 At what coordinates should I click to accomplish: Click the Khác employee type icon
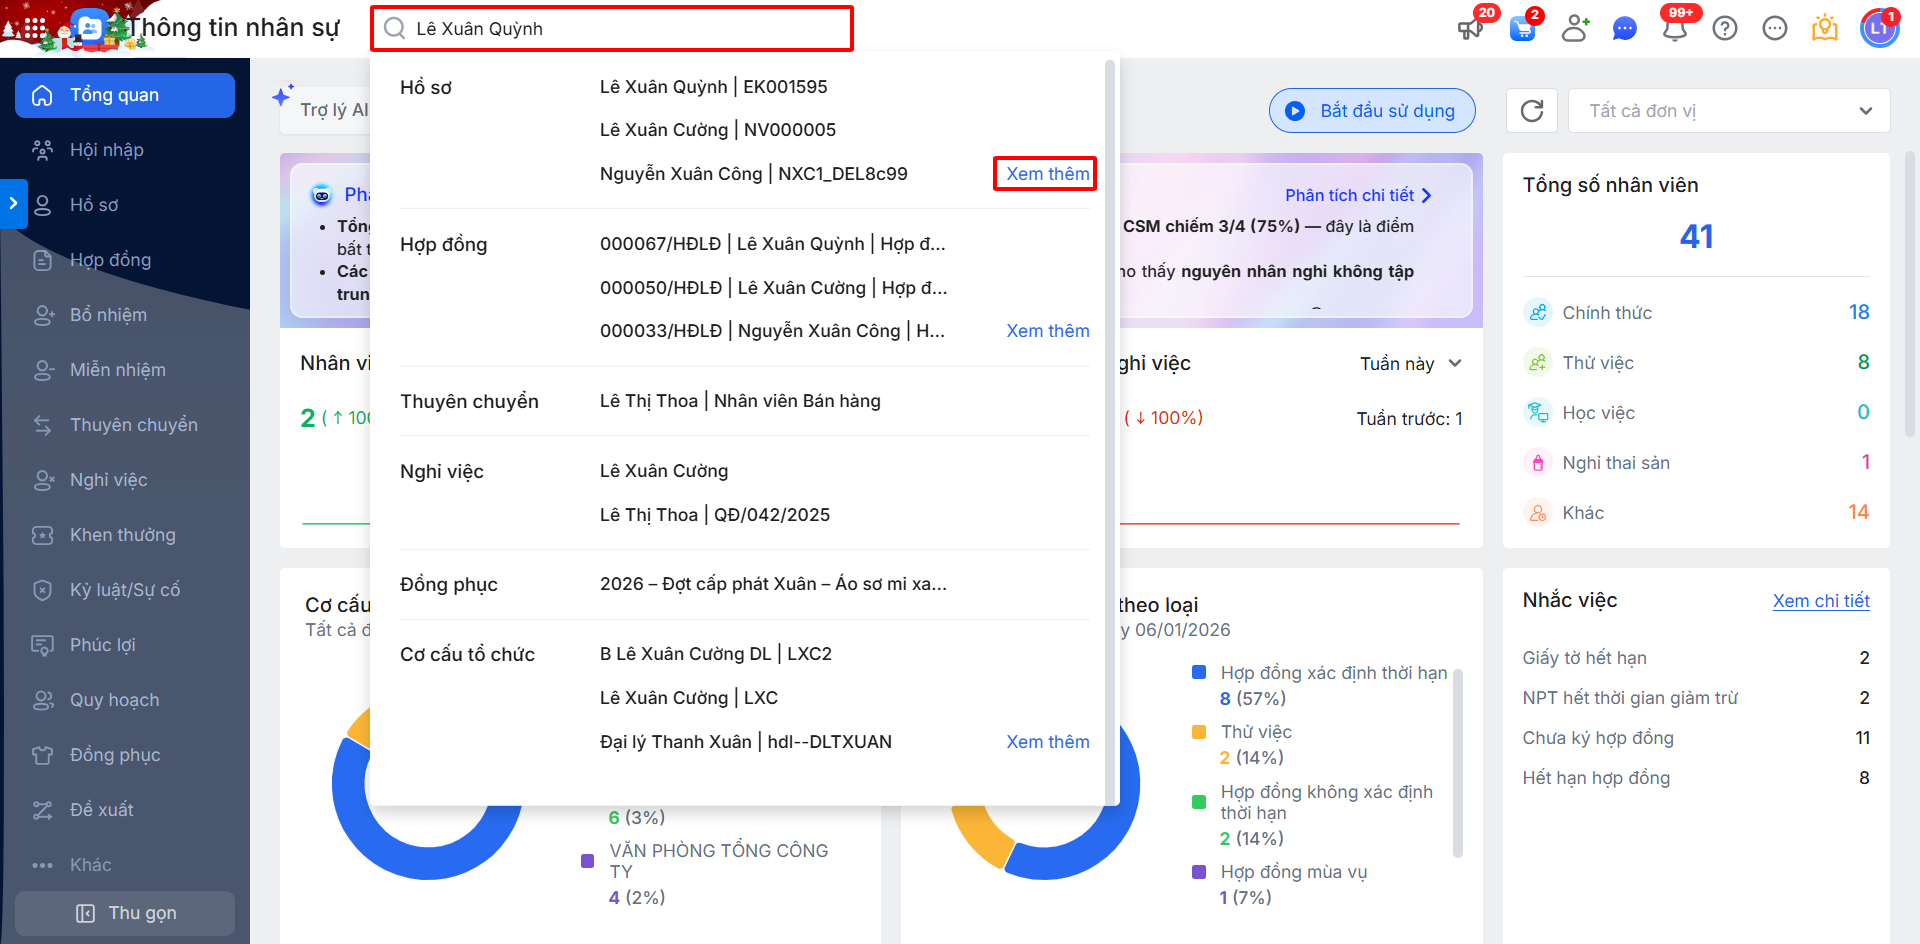1537,513
